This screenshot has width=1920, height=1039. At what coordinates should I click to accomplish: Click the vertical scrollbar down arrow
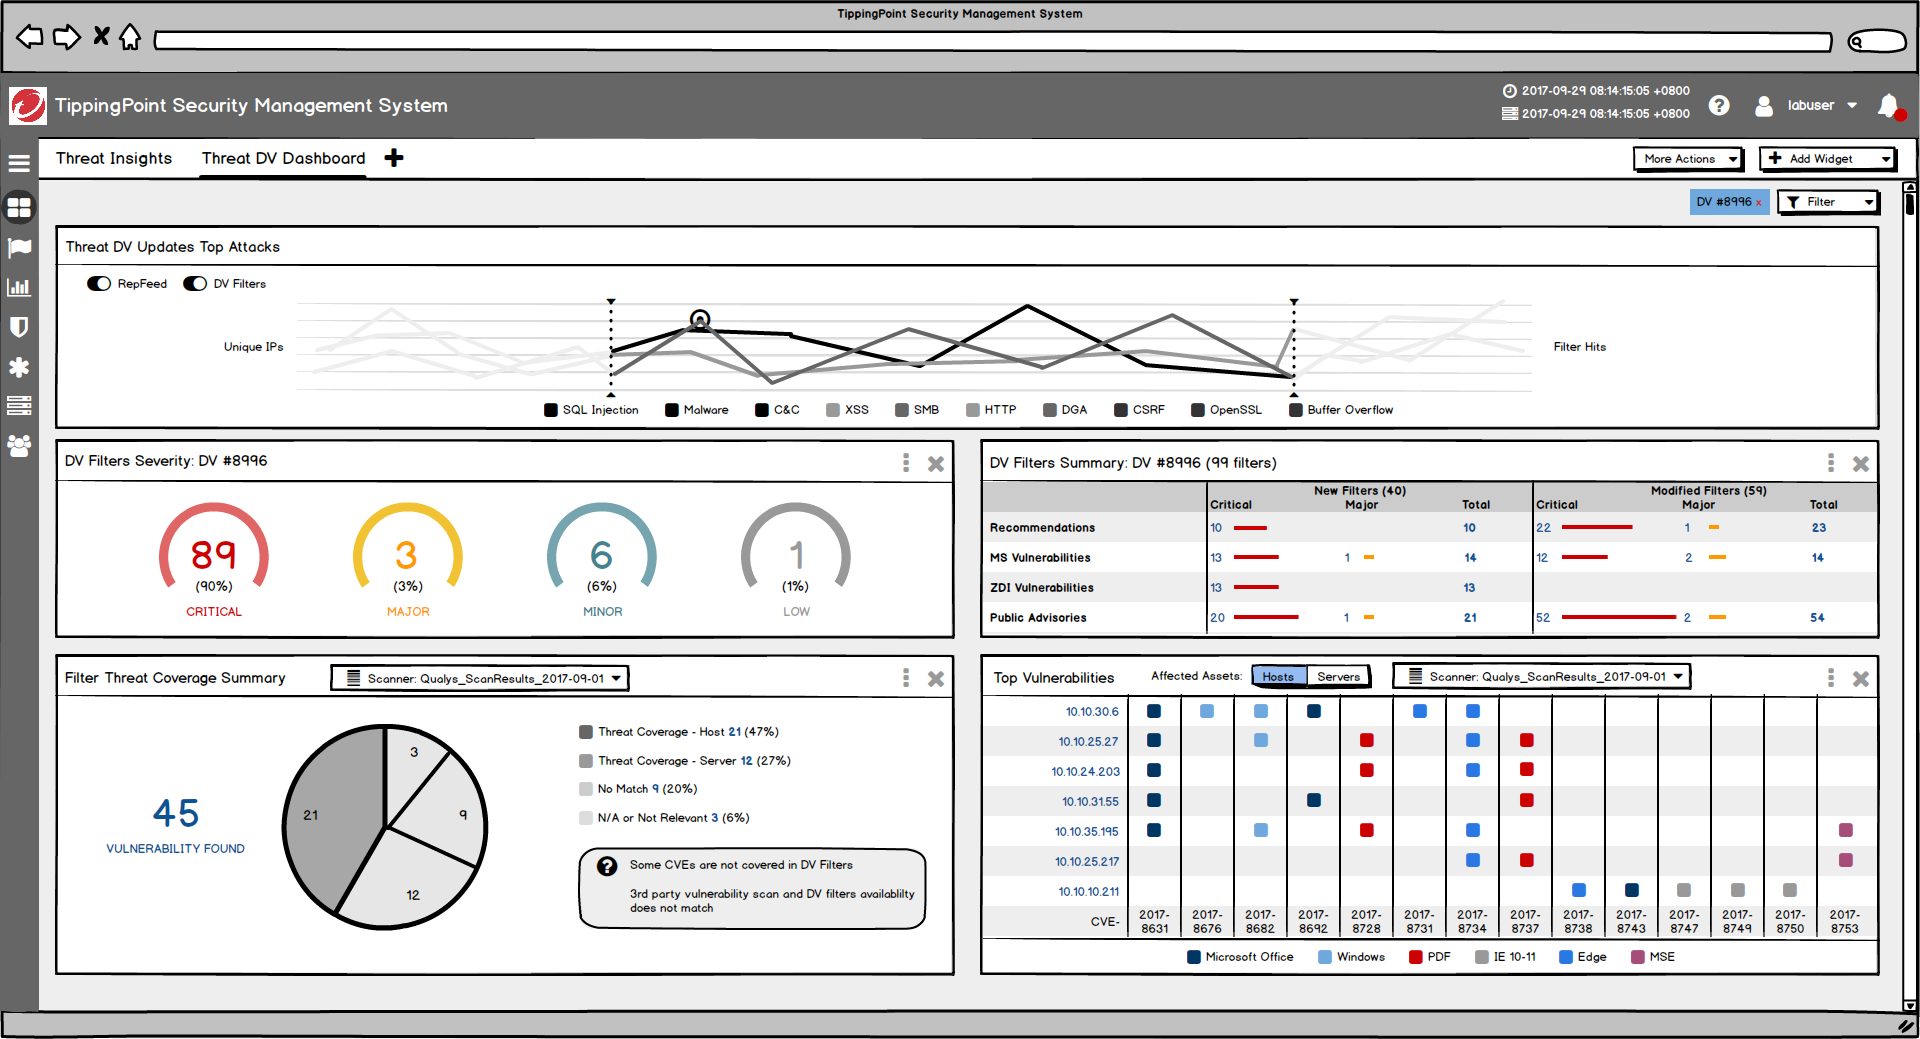pos(1910,1005)
